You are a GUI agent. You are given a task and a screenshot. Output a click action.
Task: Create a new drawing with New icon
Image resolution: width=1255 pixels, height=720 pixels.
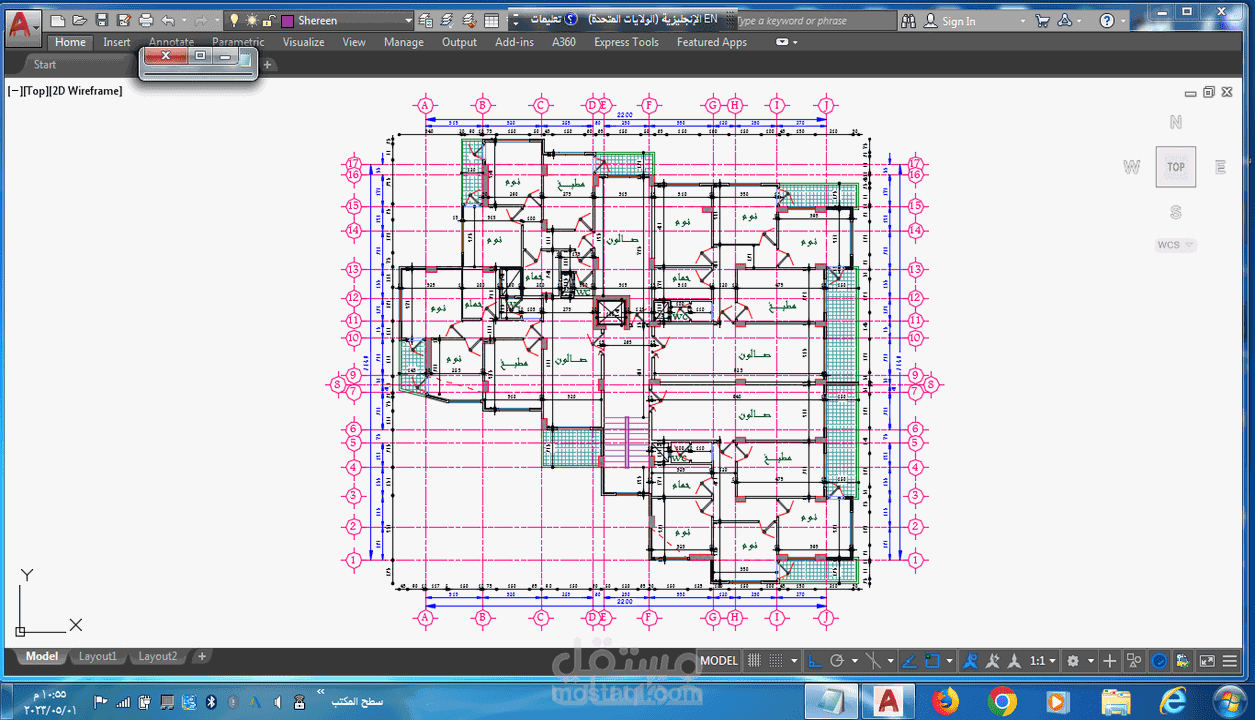point(59,20)
